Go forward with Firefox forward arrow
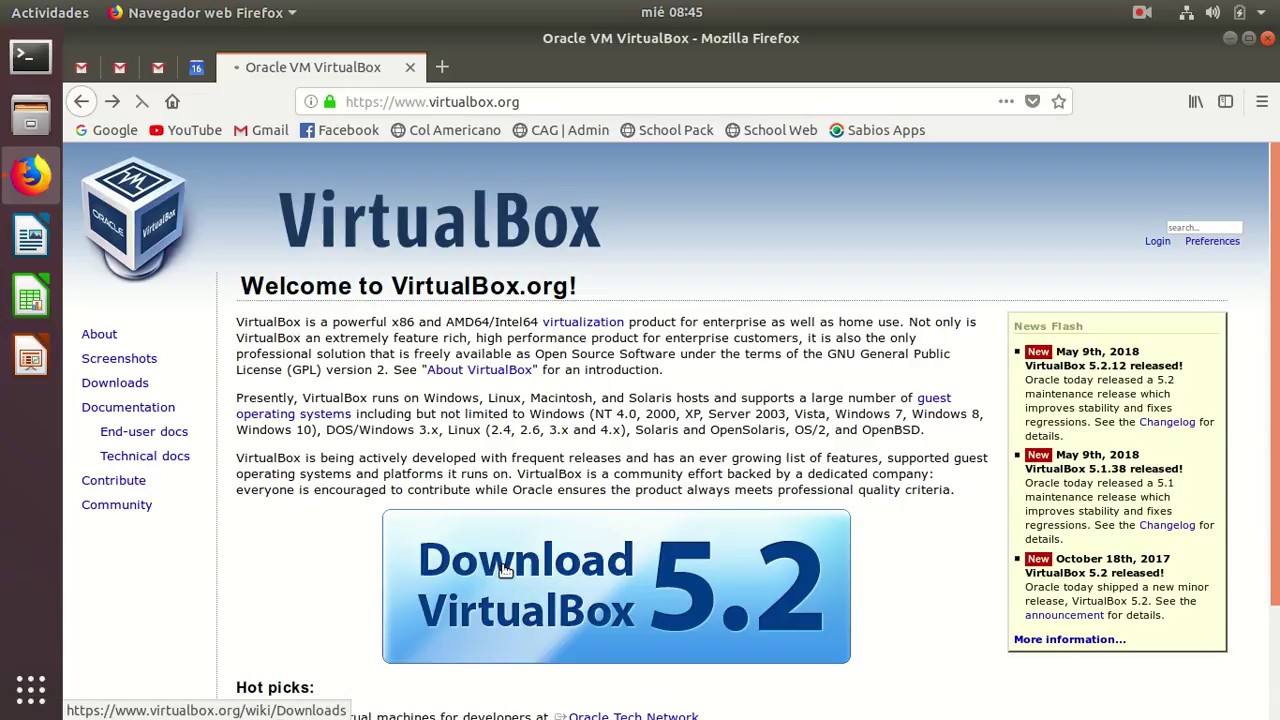Image resolution: width=1280 pixels, height=720 pixels. (112, 101)
